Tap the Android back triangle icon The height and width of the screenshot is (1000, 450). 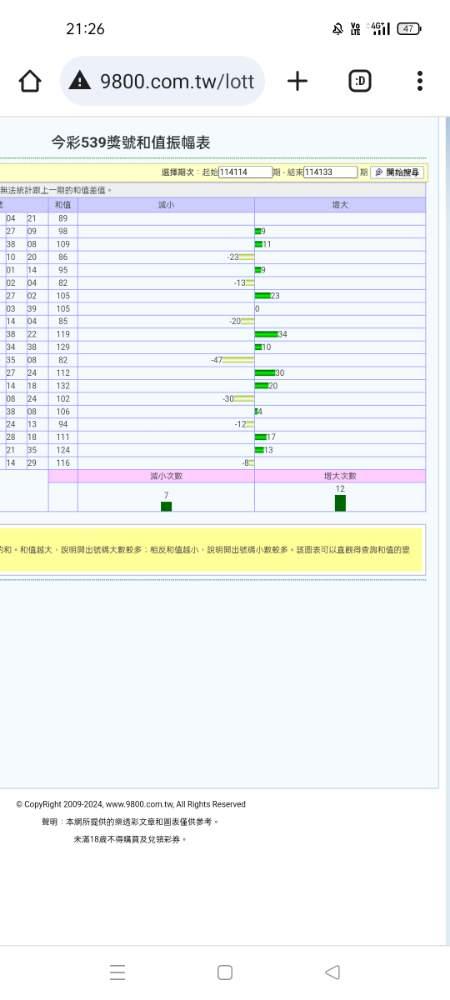tap(332, 972)
